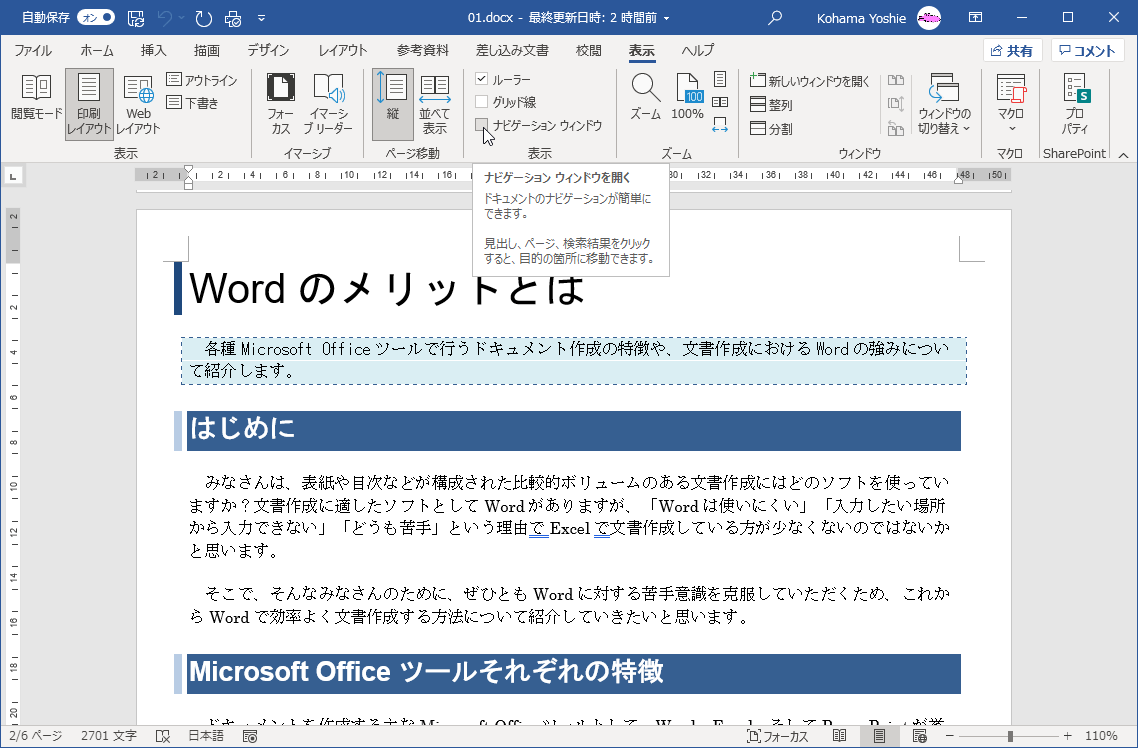Select Web Layout in status bar
This screenshot has height=748, width=1138.
919,736
